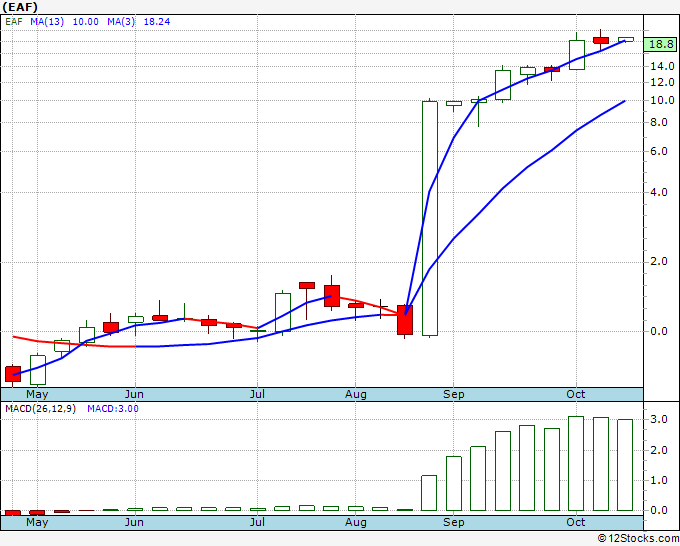Click the Oct marker on price timeline
The width and height of the screenshot is (680, 546).
(x=576, y=394)
